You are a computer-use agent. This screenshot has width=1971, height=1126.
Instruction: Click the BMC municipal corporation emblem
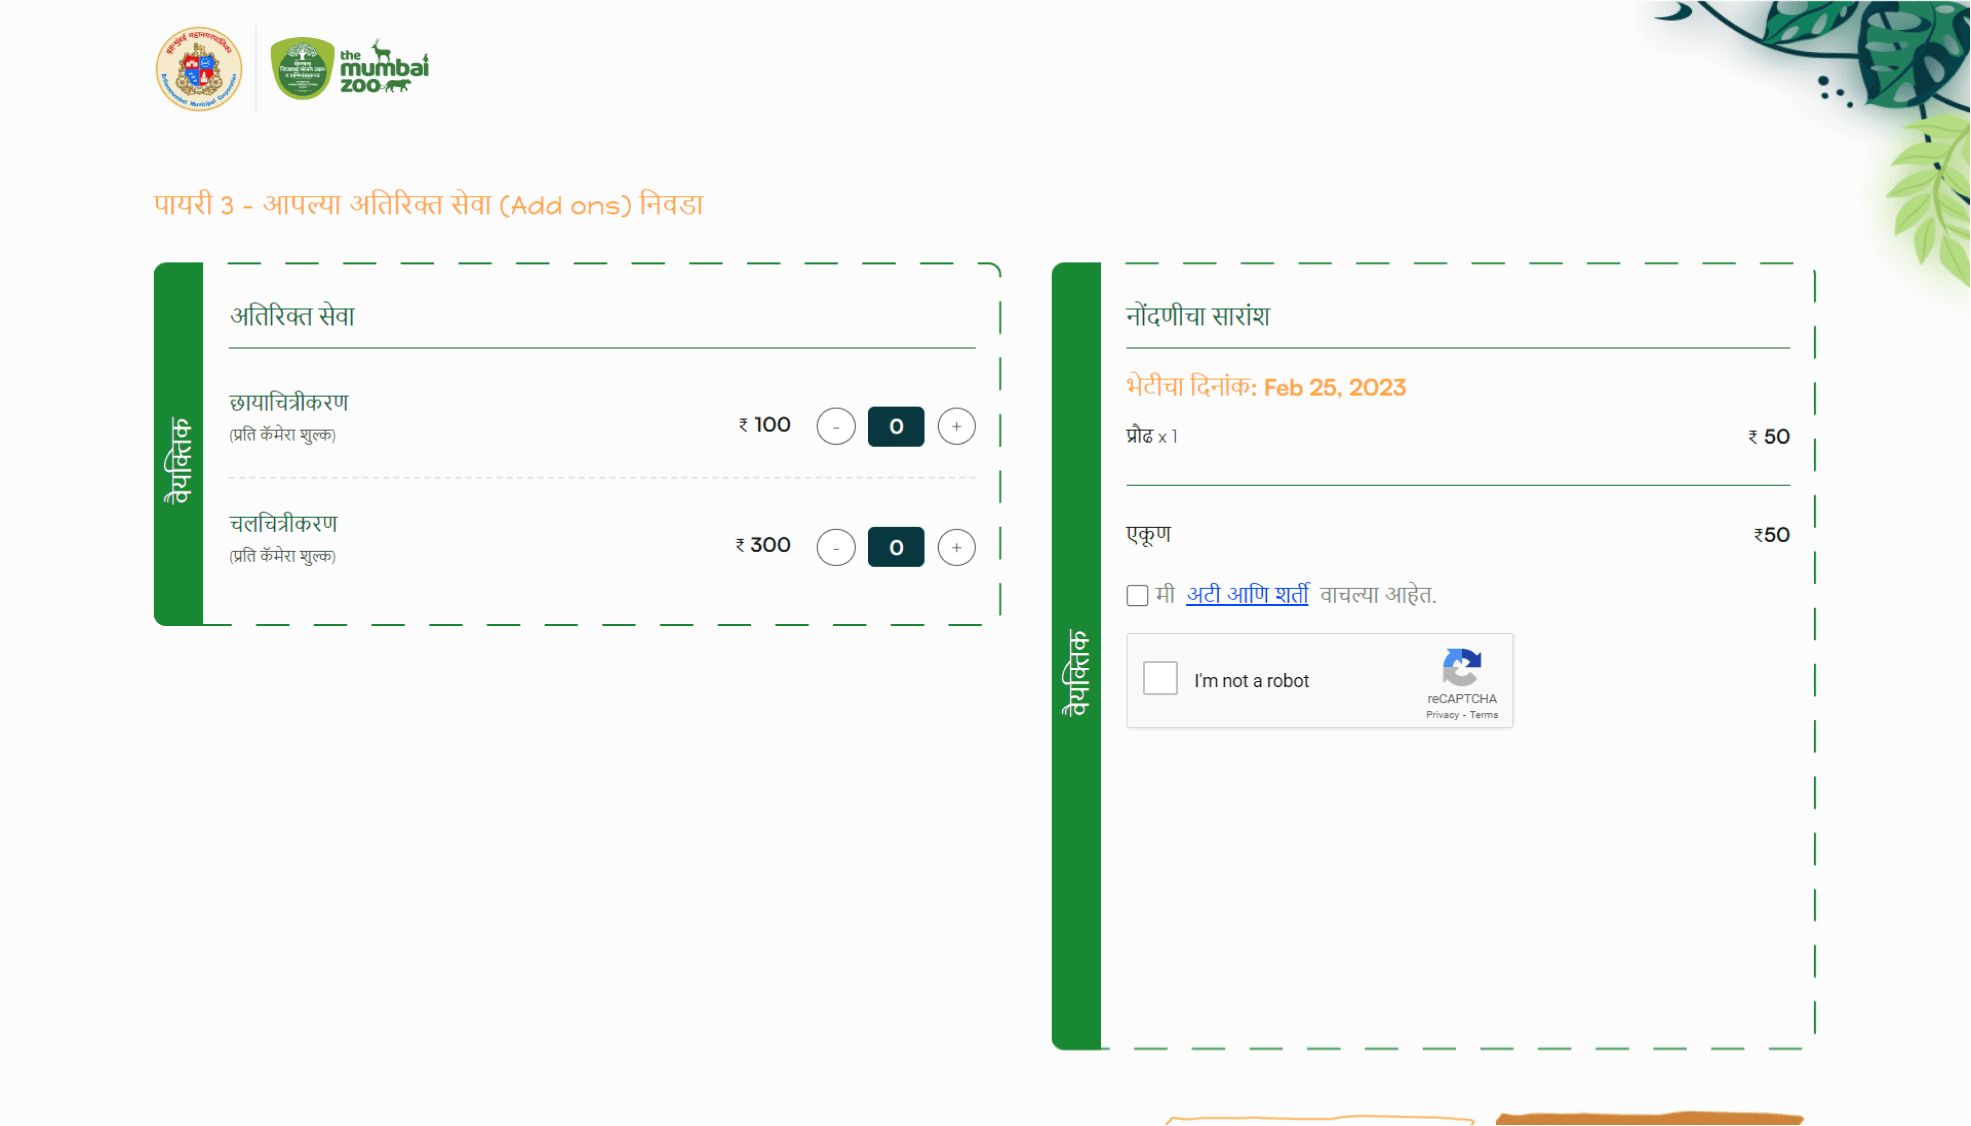[199, 69]
